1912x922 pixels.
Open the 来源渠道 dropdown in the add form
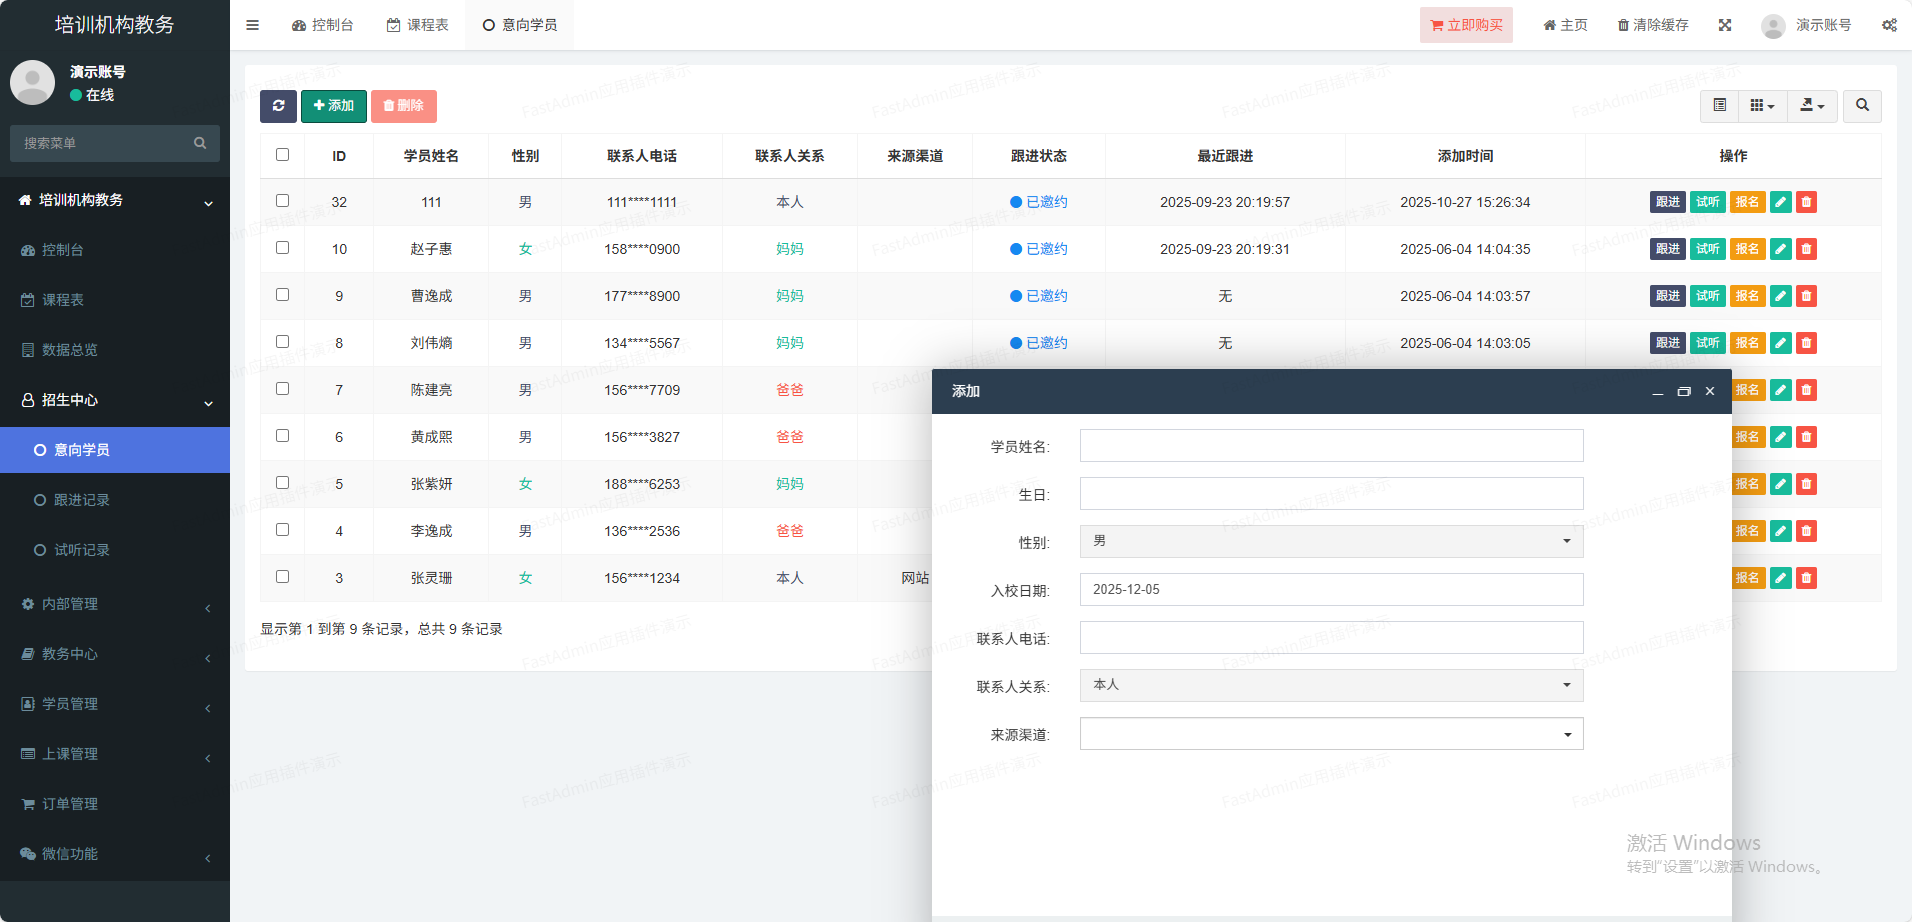click(1331, 734)
